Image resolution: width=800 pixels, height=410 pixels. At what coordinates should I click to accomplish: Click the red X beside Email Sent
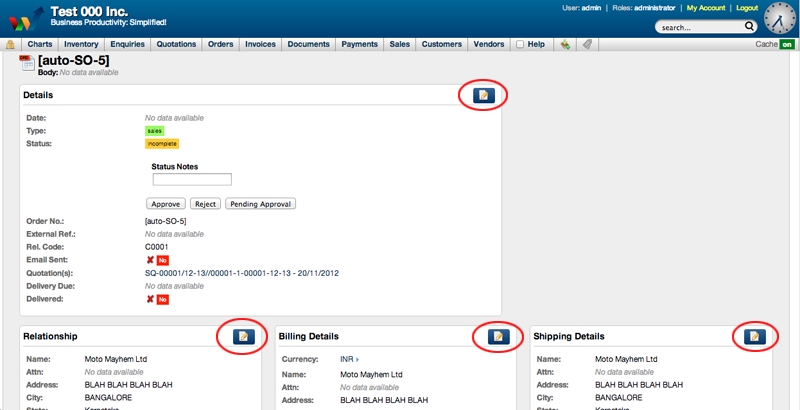[150, 260]
